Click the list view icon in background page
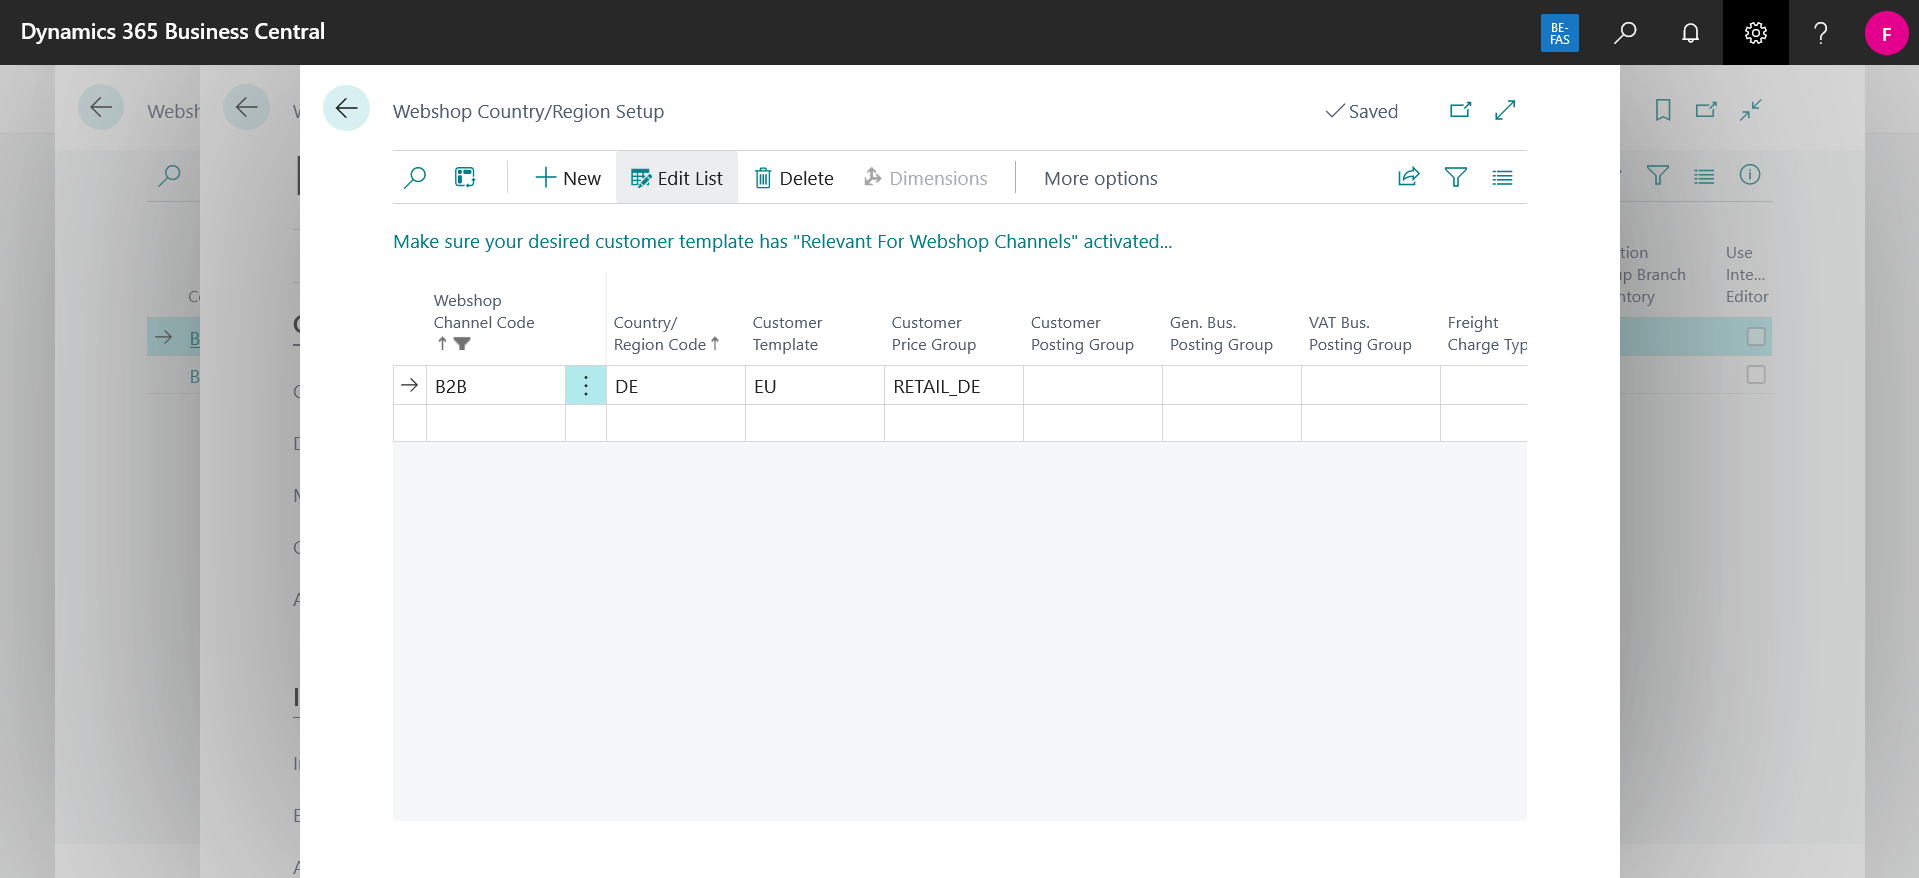This screenshot has width=1919, height=878. [x=1704, y=176]
